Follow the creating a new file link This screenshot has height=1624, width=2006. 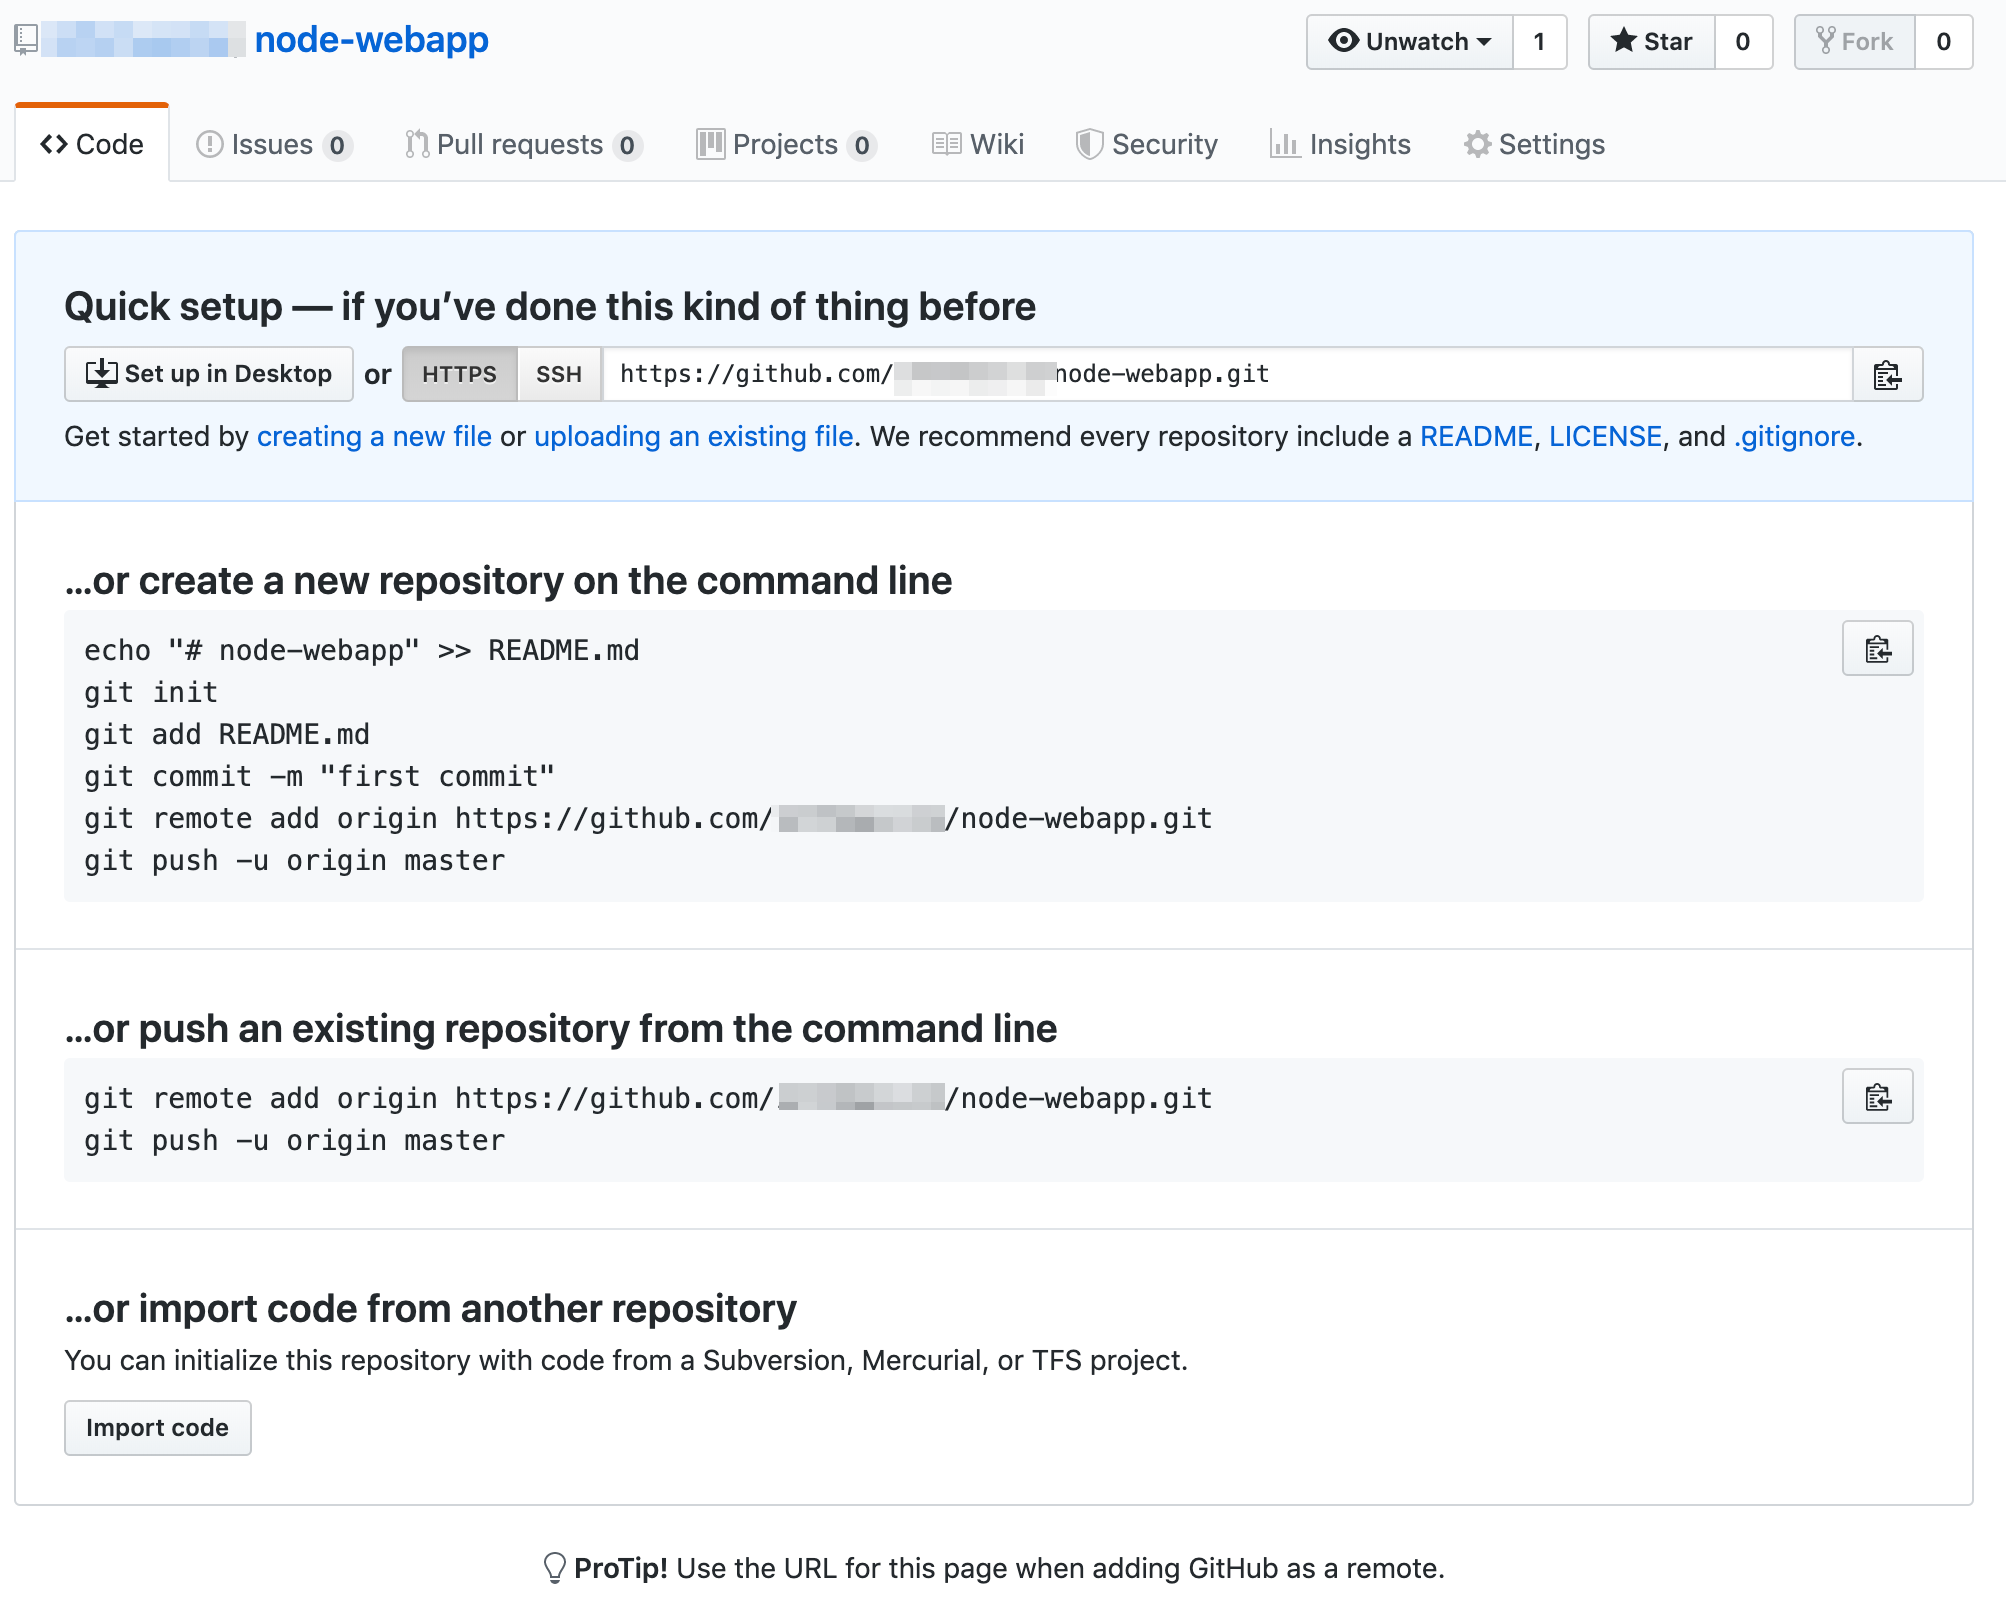pos(374,437)
